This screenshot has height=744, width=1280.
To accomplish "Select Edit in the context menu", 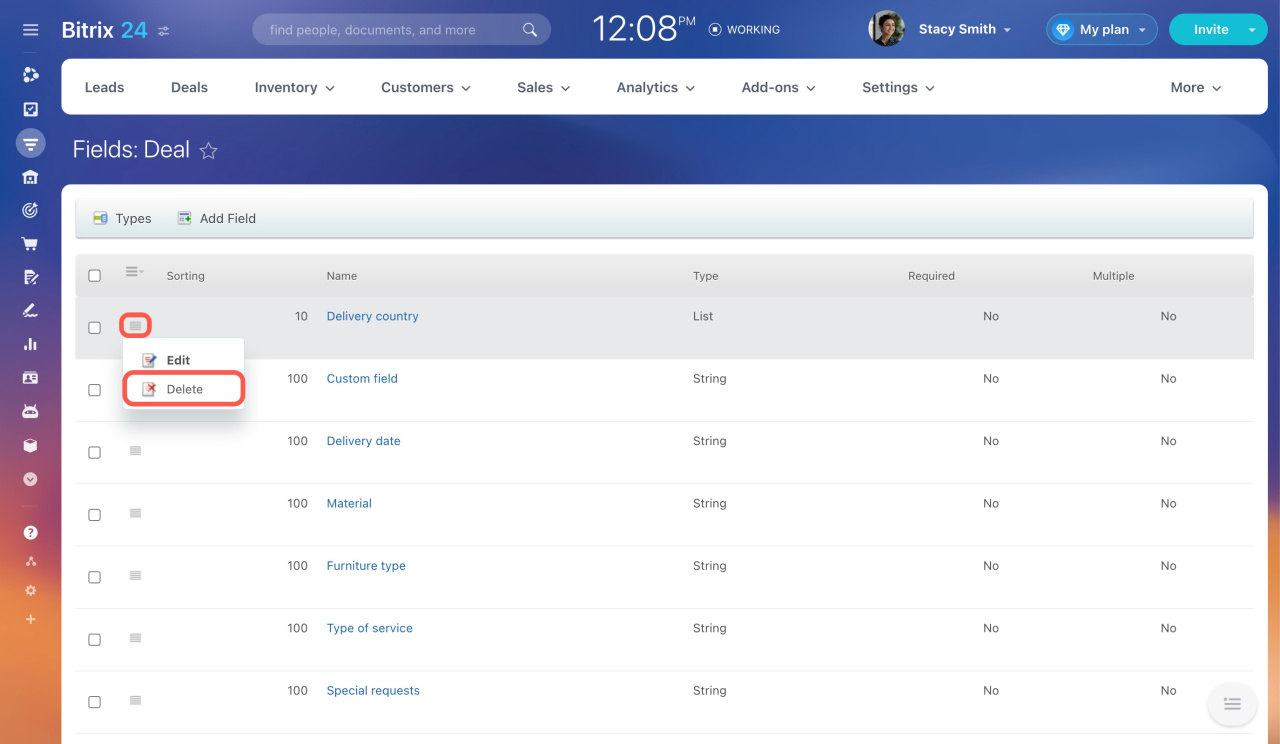I will click(x=178, y=360).
